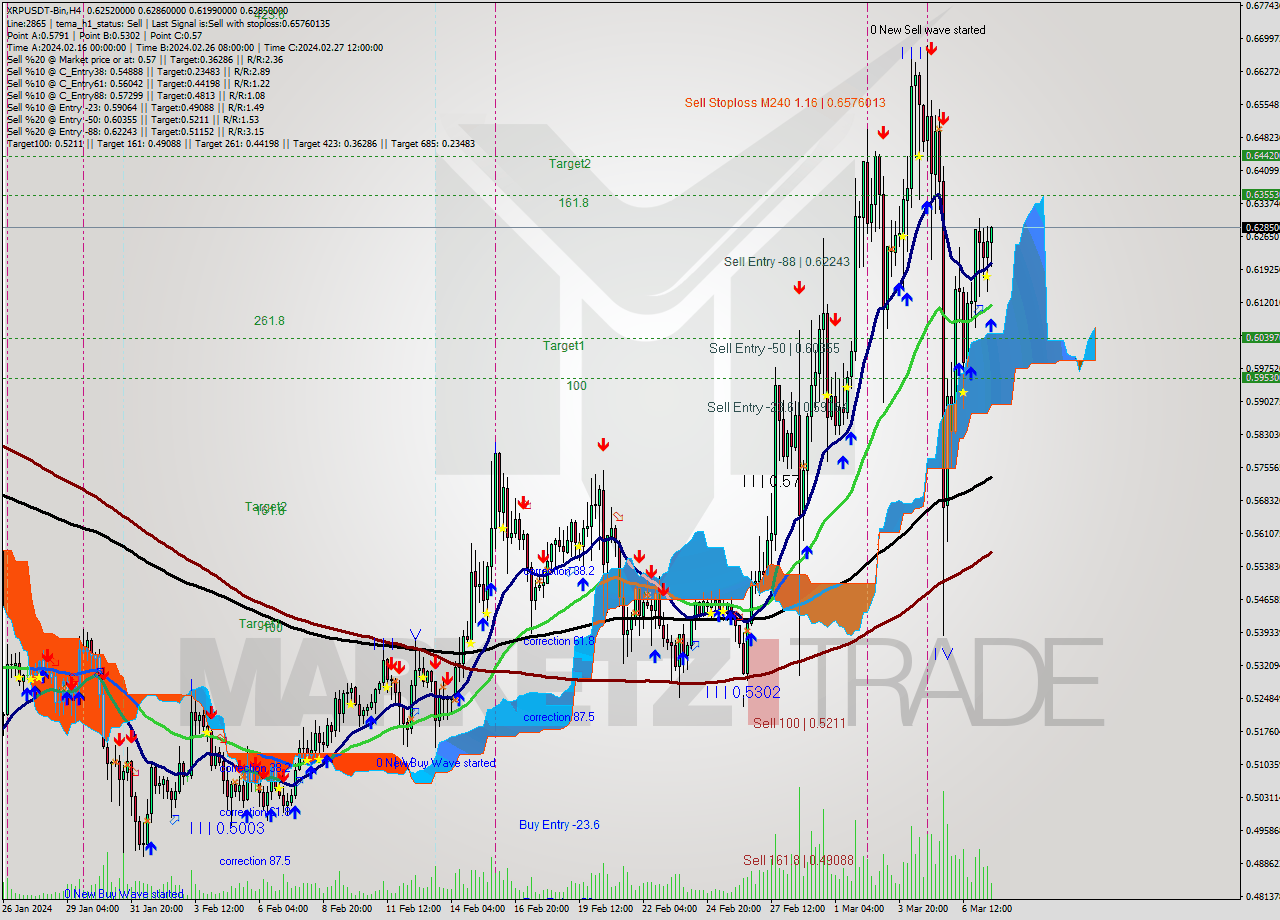This screenshot has width=1280, height=920.
Task: Click the 'Sell Entry -88 | 0.62243' chart label
Action: point(787,261)
